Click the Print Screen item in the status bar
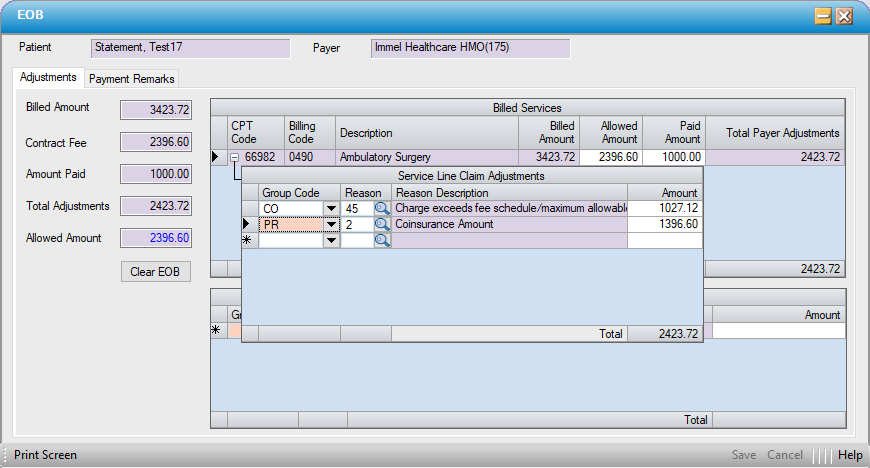This screenshot has height=468, width=870. pos(45,455)
